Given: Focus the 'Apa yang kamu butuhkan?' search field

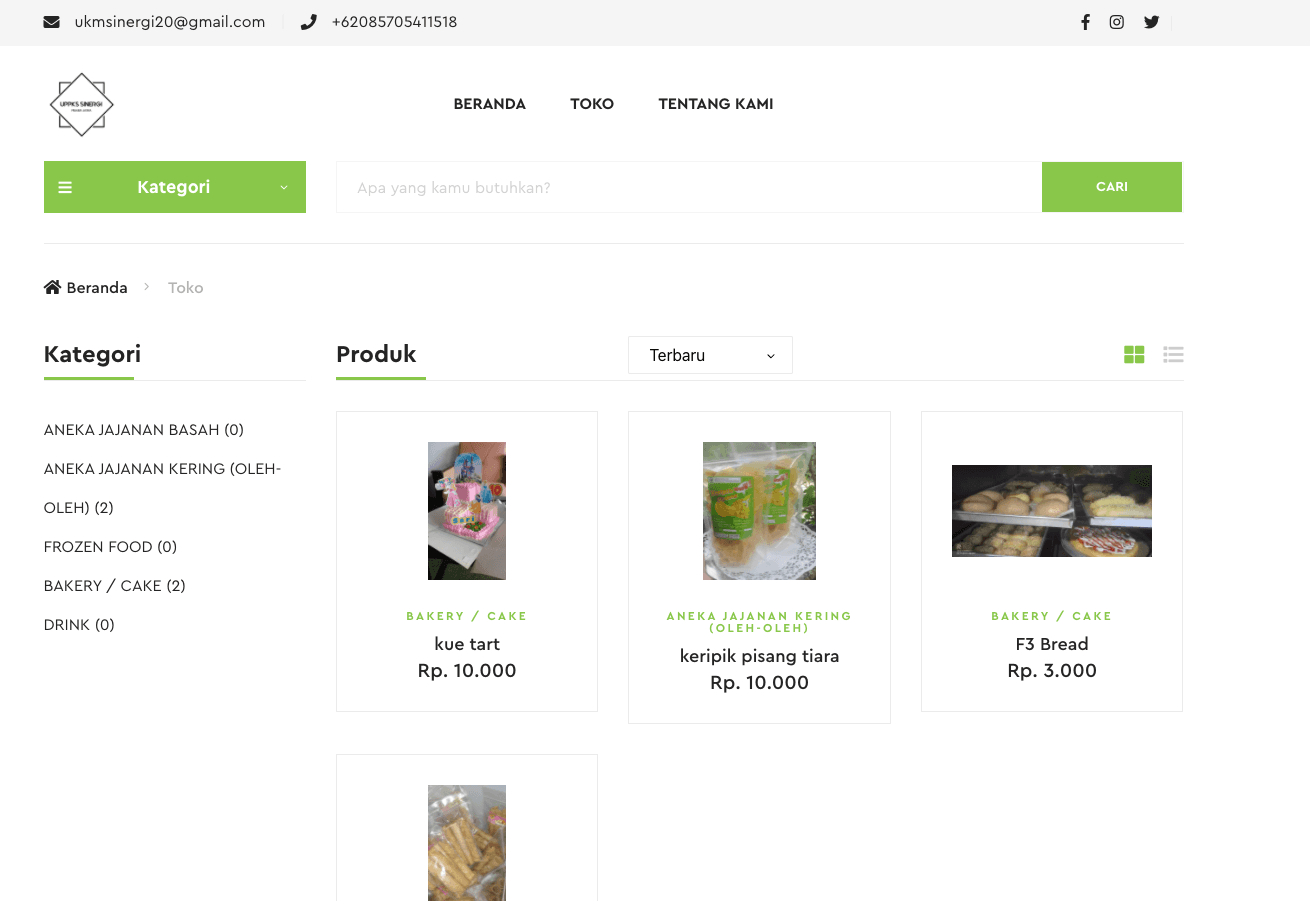Looking at the screenshot, I should 689,187.
